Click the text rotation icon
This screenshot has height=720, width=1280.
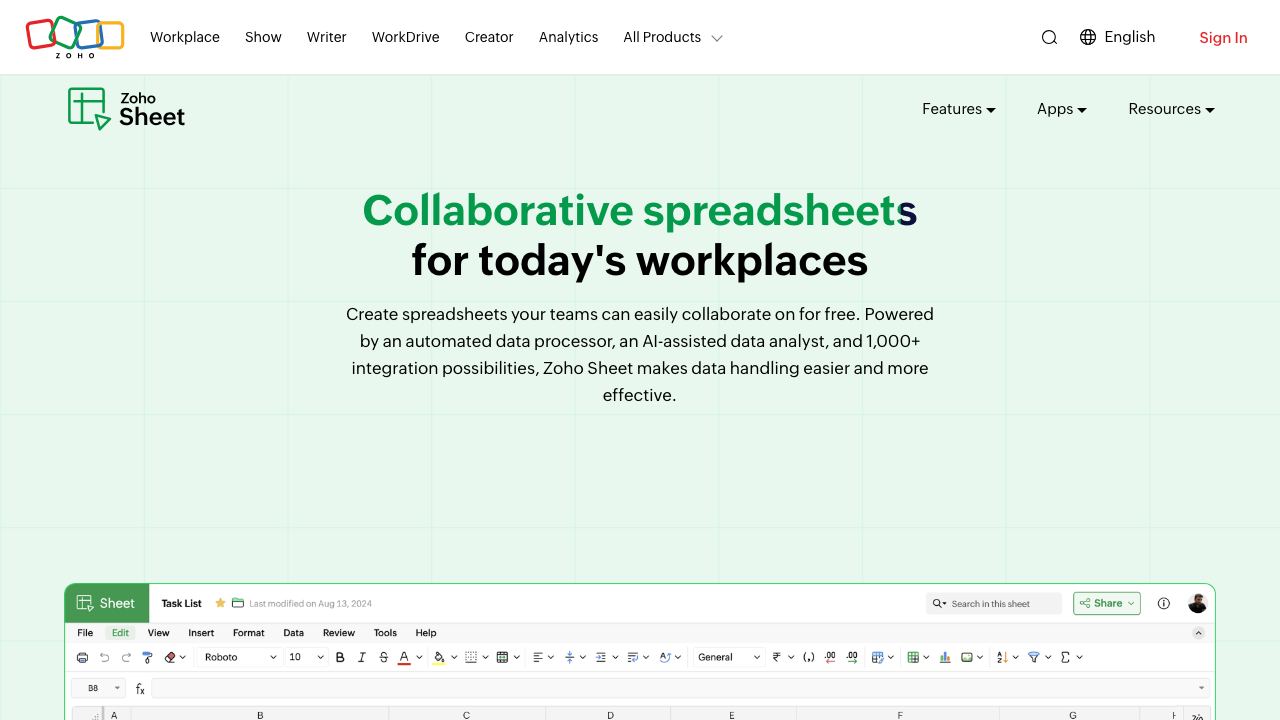tap(664, 657)
